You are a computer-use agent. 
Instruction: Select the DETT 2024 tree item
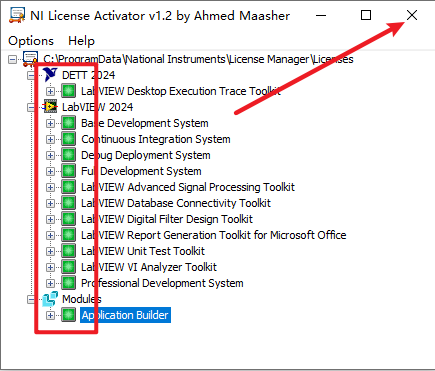tap(88, 75)
